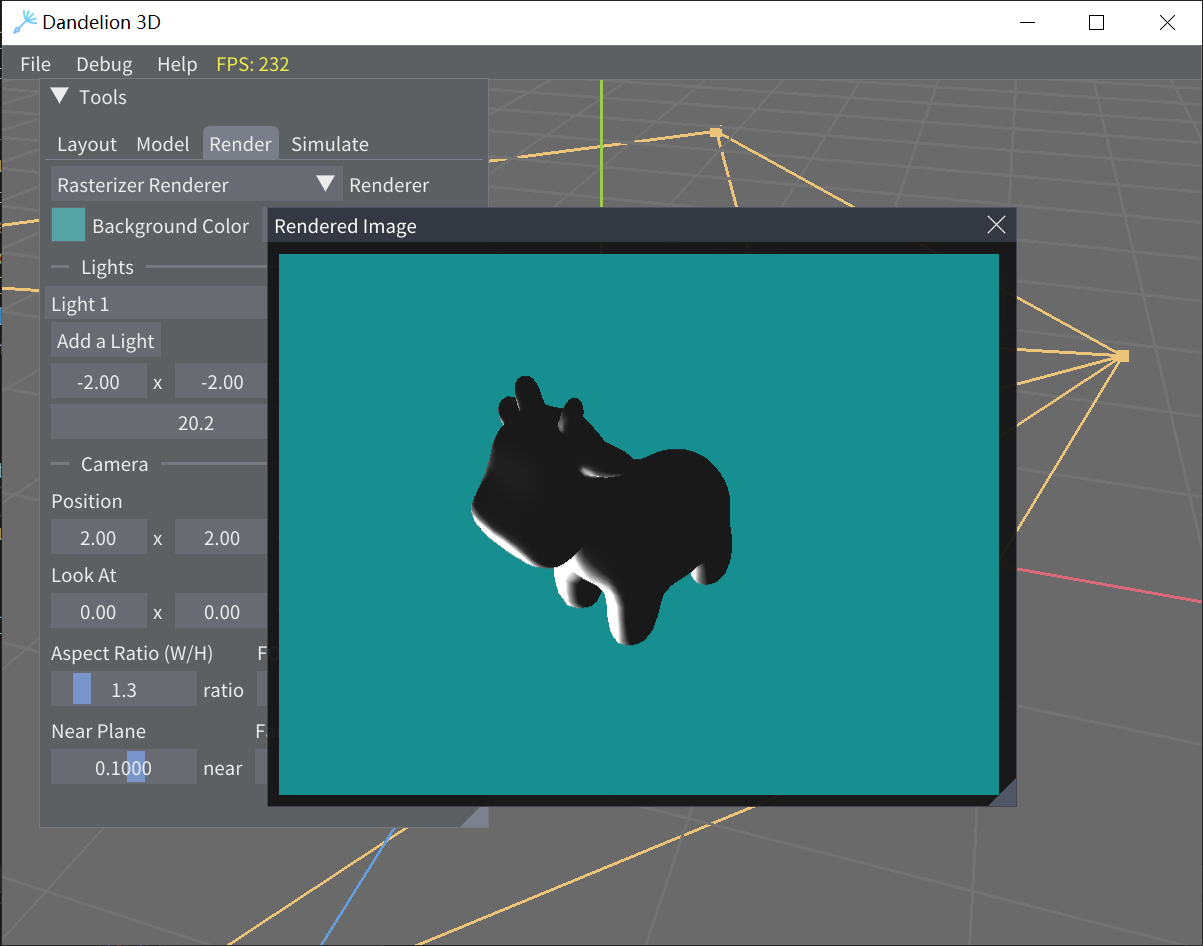Open the Rasterizer Renderer dropdown

tap(196, 185)
